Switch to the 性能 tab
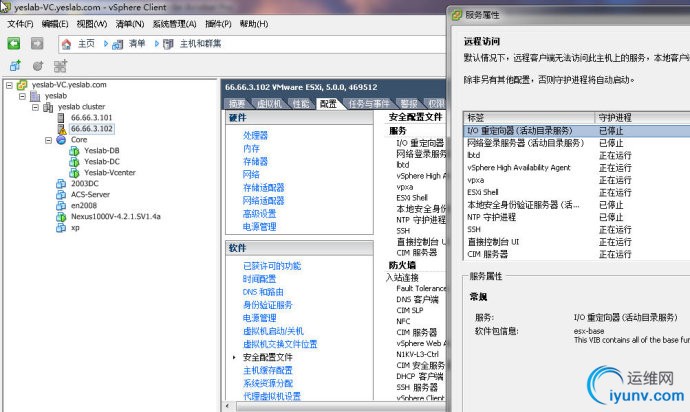690x412 pixels. coord(301,104)
